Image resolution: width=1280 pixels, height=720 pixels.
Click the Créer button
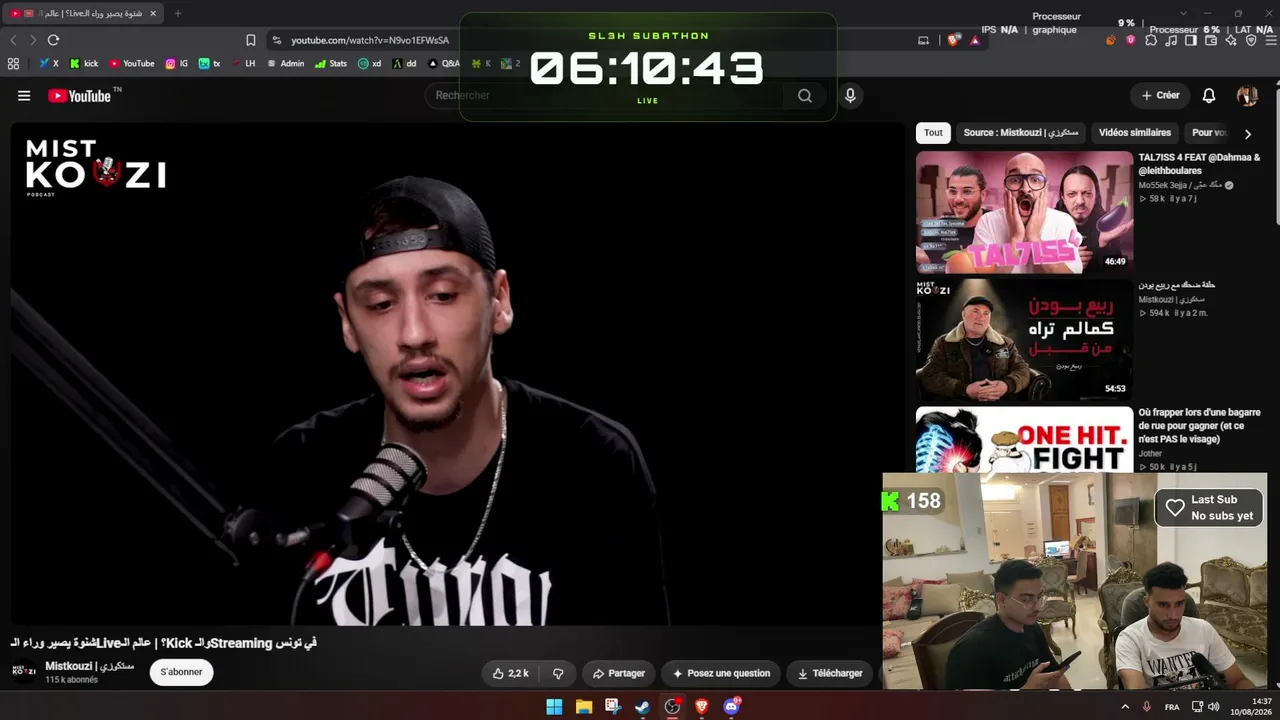pyautogui.click(x=1160, y=96)
